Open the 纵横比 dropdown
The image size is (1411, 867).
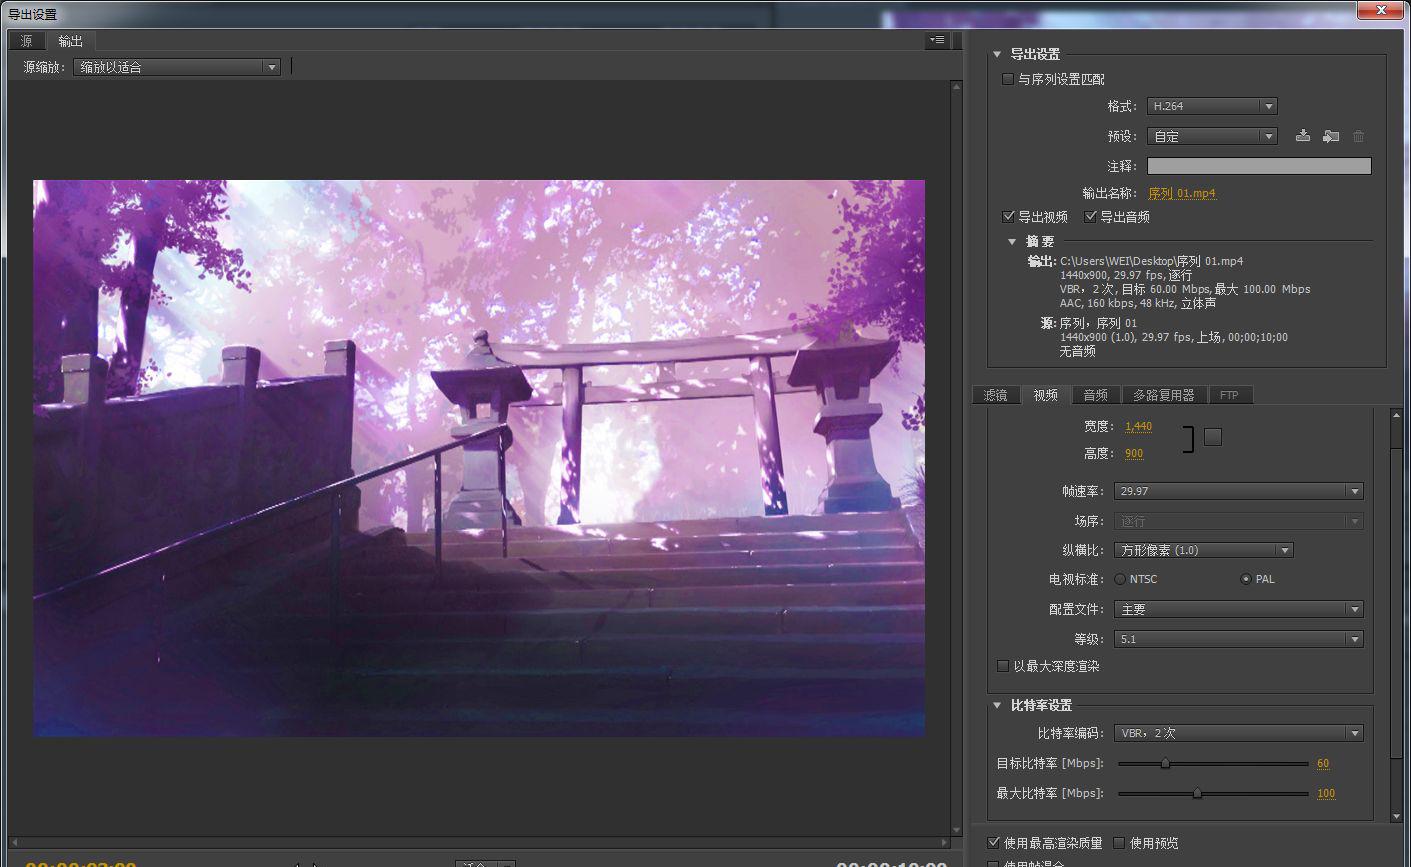[1204, 550]
